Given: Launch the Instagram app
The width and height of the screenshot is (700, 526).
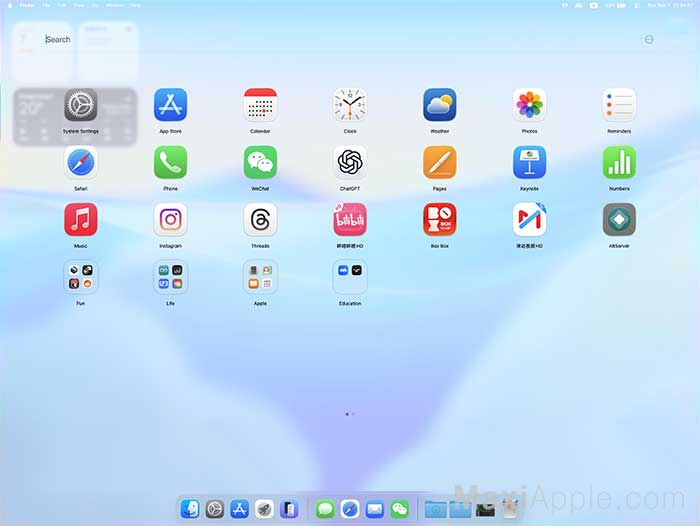Looking at the screenshot, I should tap(170, 219).
